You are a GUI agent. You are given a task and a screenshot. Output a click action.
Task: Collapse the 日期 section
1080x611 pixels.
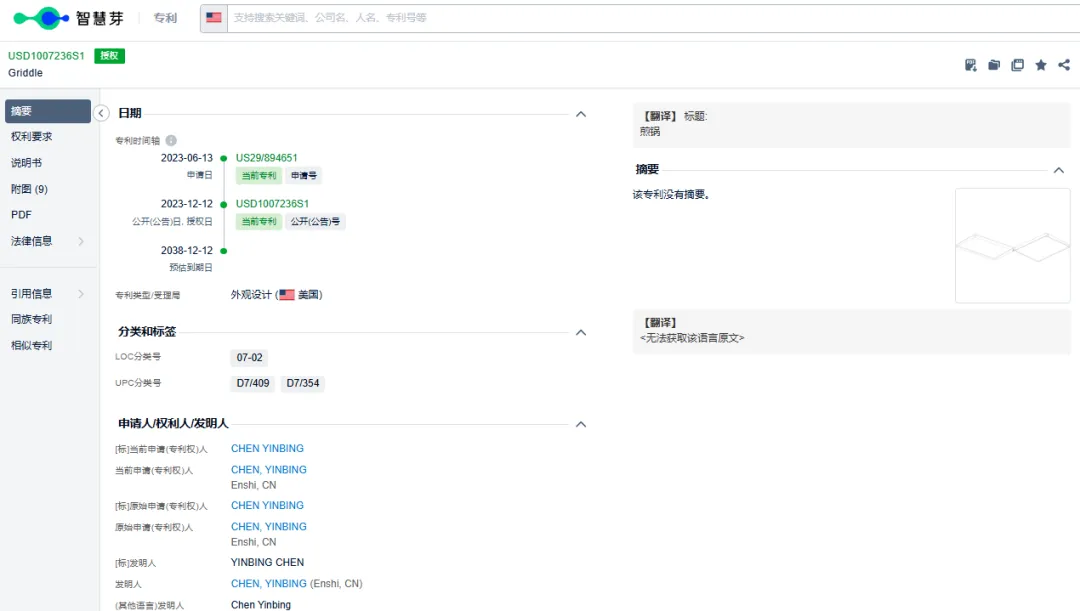coord(581,114)
